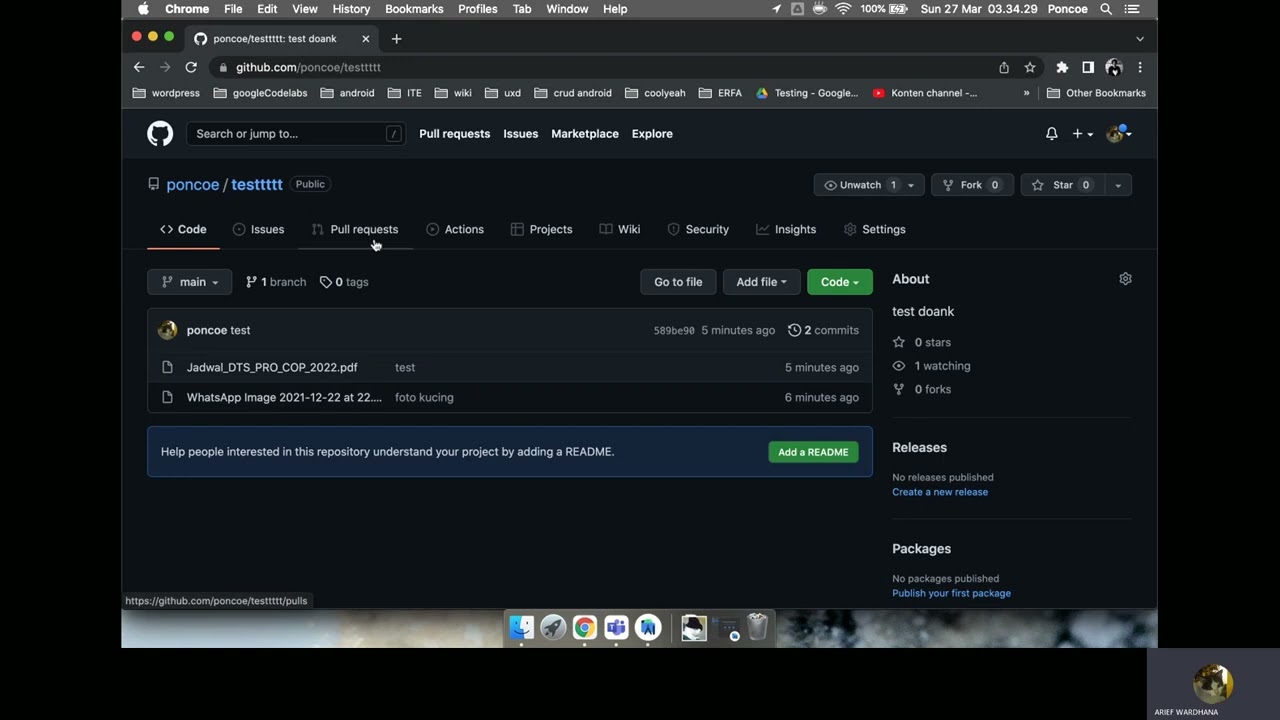Open the Security tab
The image size is (1280, 720).
point(698,229)
